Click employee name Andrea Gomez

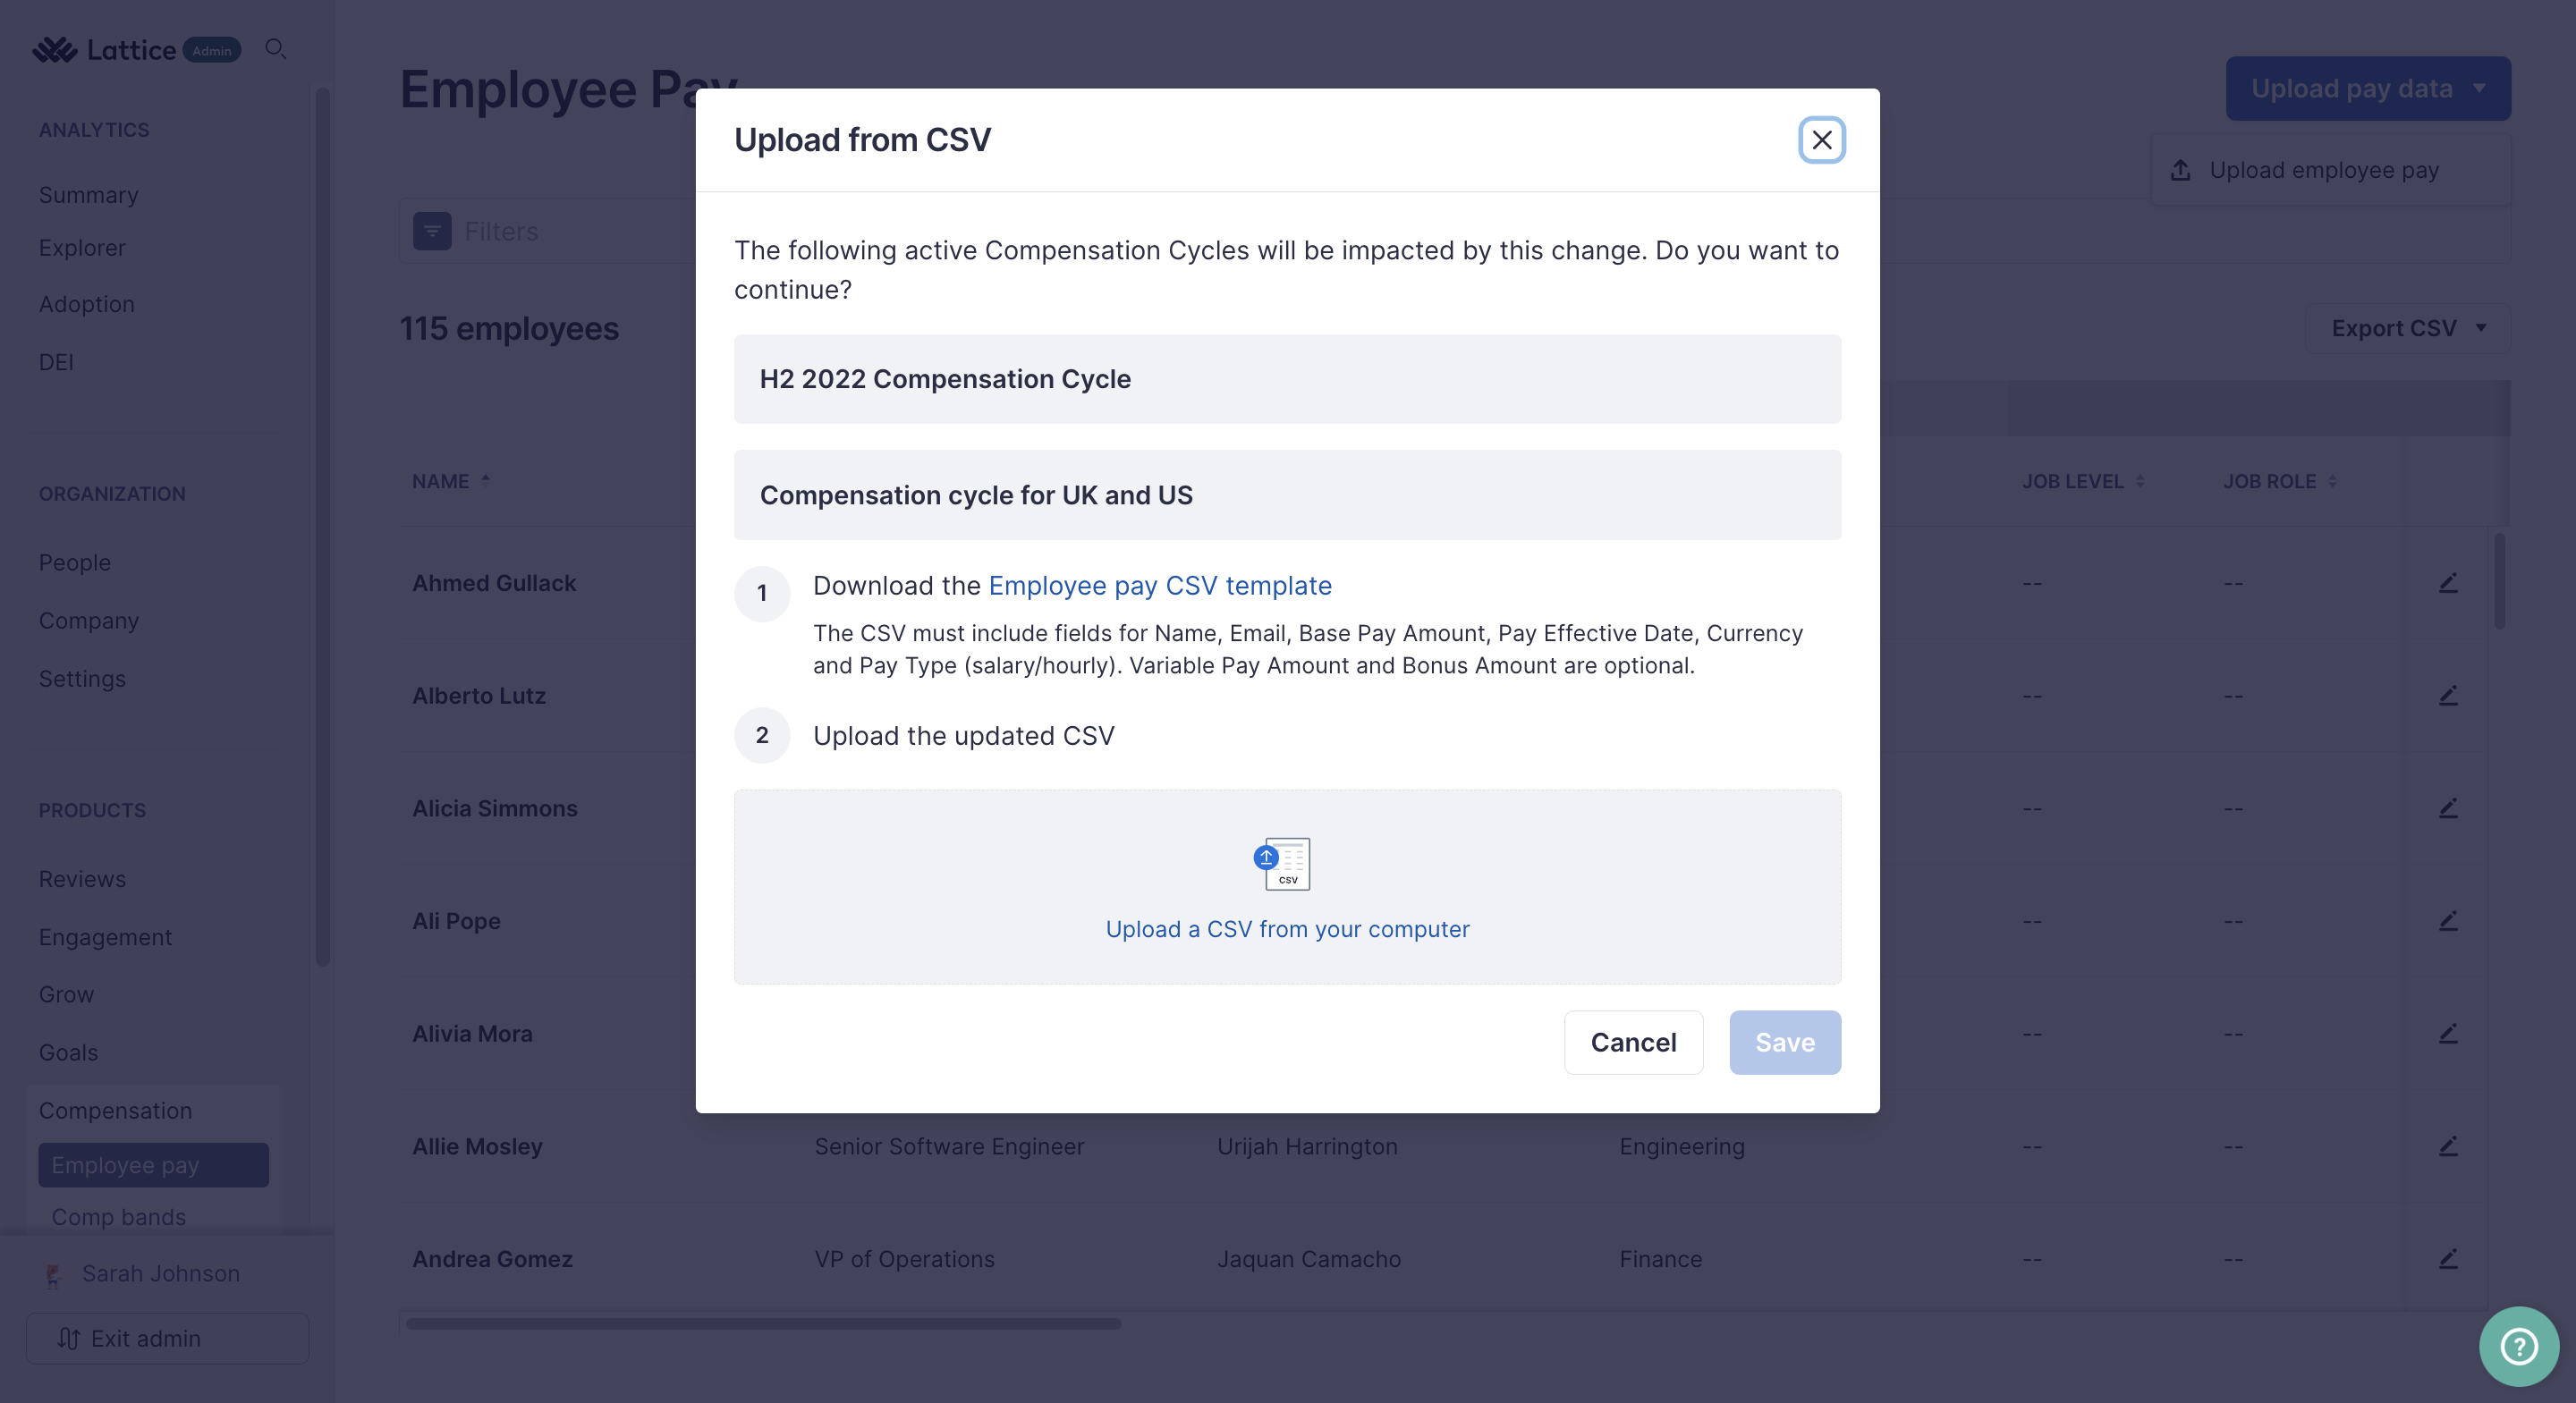492,1259
